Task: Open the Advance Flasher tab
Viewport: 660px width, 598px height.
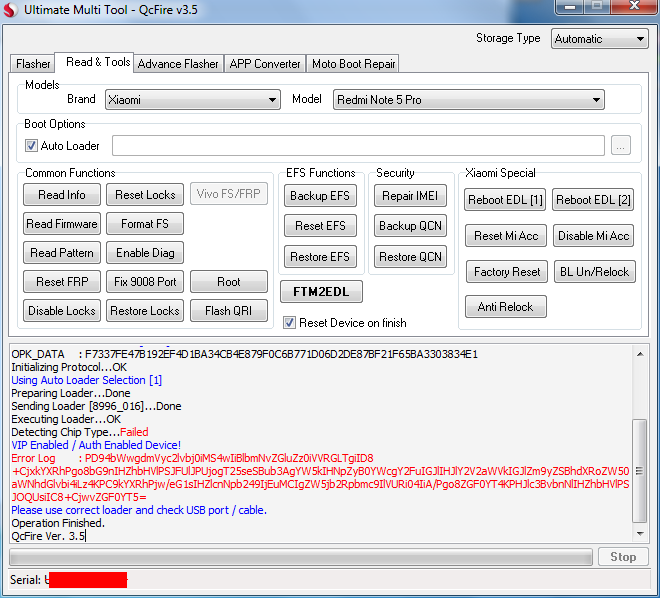Action: click(x=178, y=64)
